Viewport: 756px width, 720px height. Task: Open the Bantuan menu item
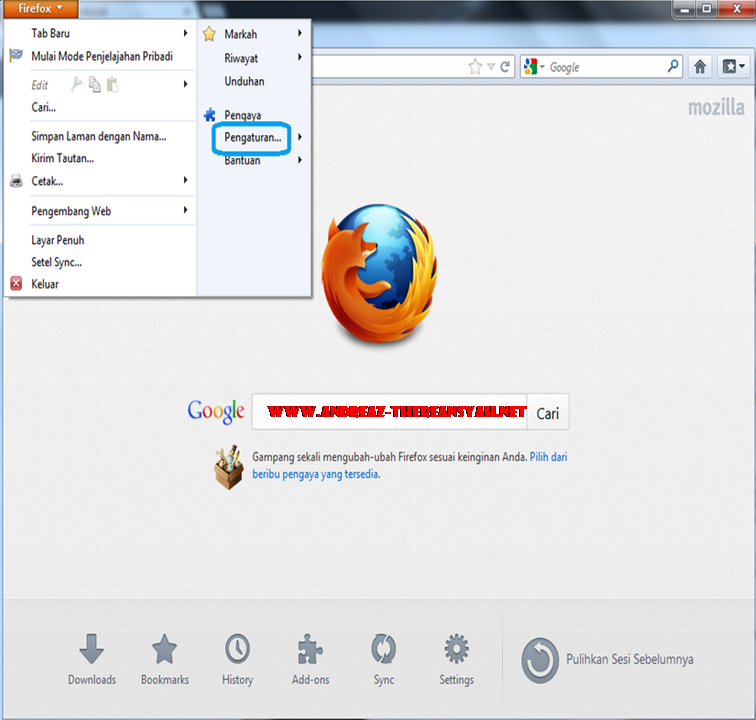tap(242, 160)
